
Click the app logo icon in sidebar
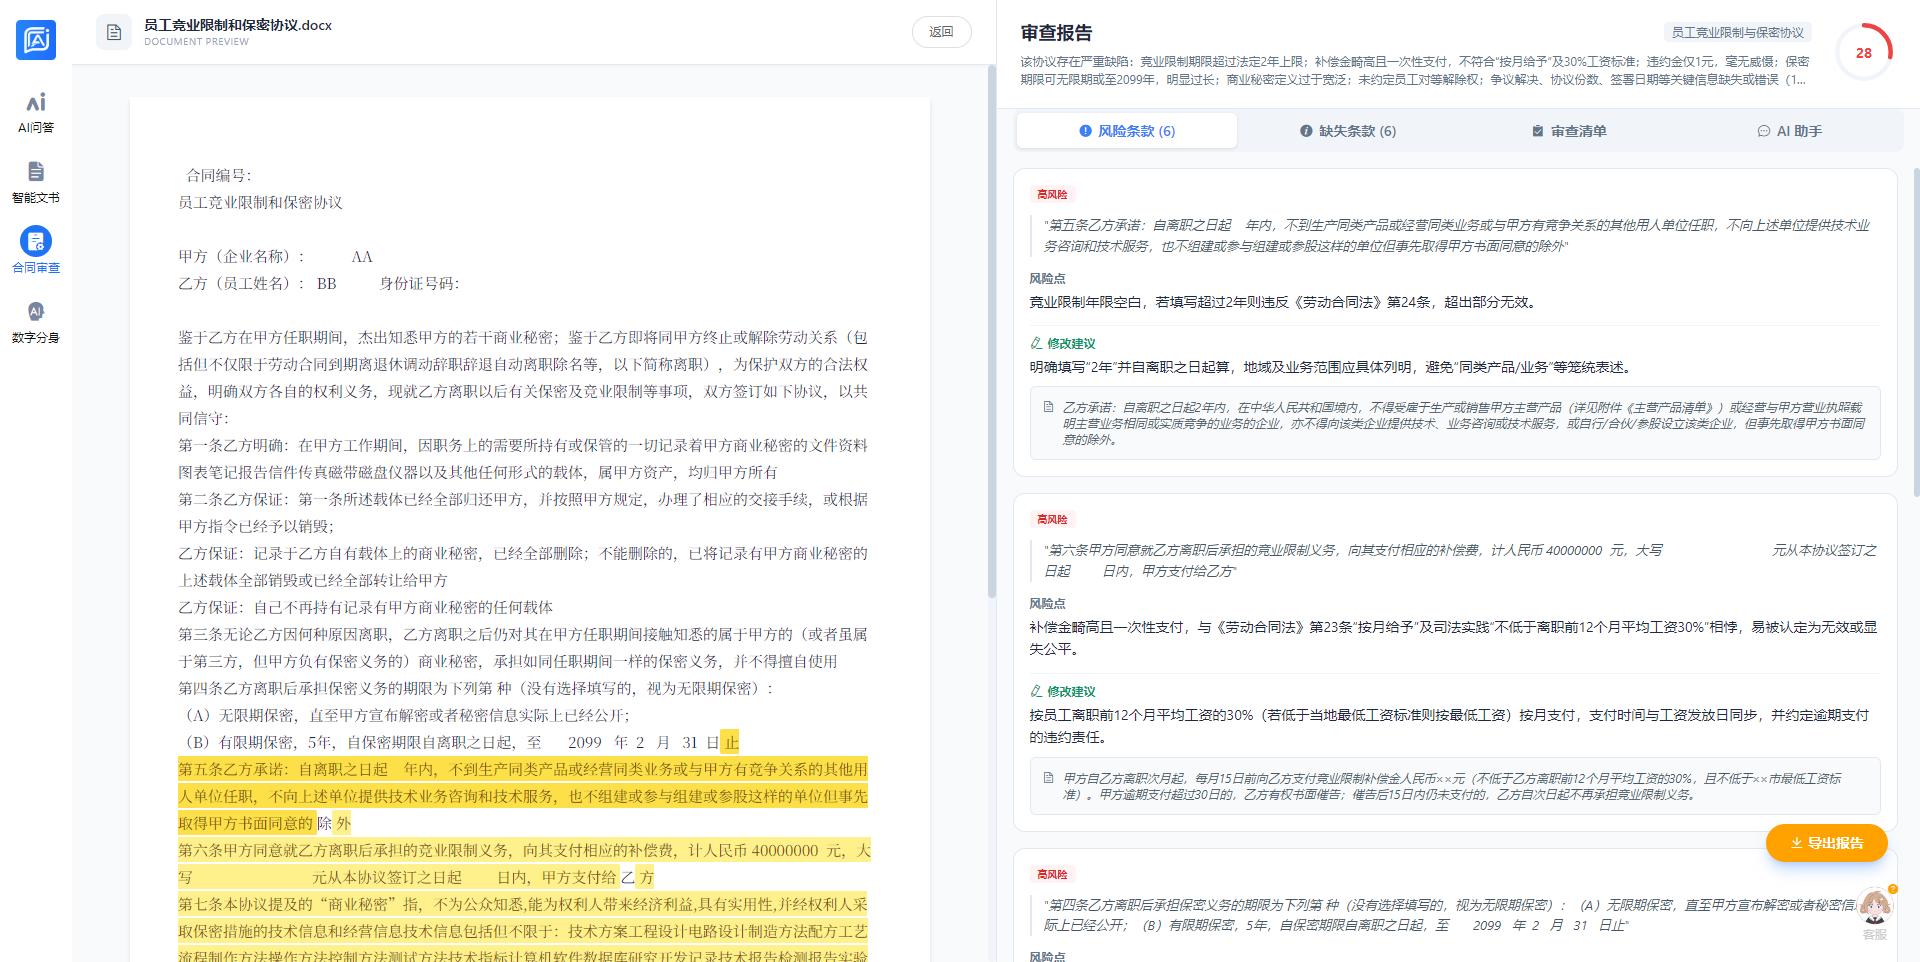[x=36, y=40]
